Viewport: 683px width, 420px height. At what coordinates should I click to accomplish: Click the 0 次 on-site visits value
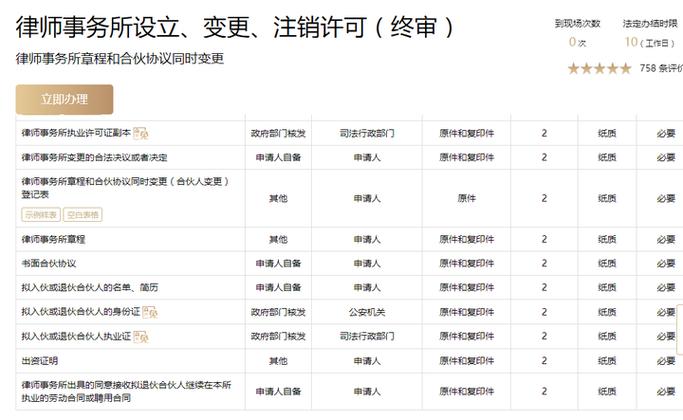click(x=578, y=42)
